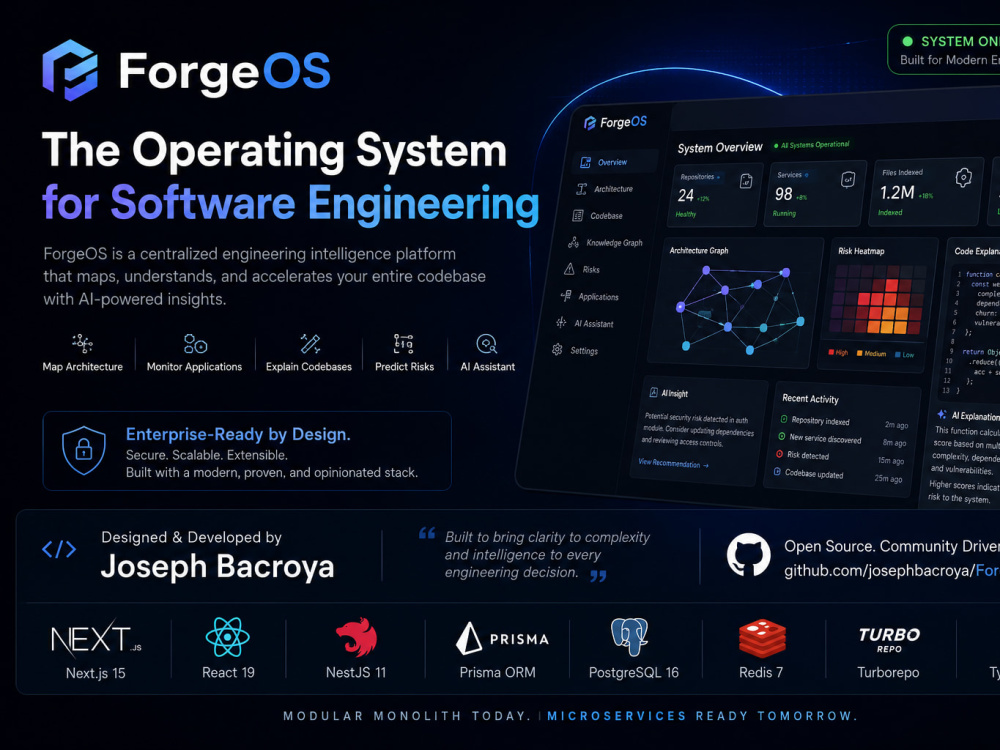Click the Redis red stack logo
Image resolution: width=1000 pixels, height=750 pixels.
762,638
